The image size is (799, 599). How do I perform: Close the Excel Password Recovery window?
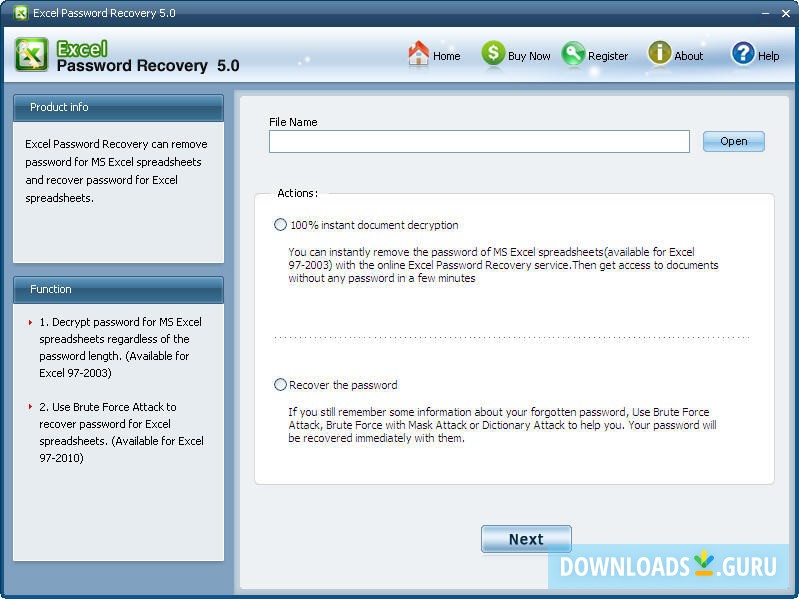pyautogui.click(x=786, y=13)
